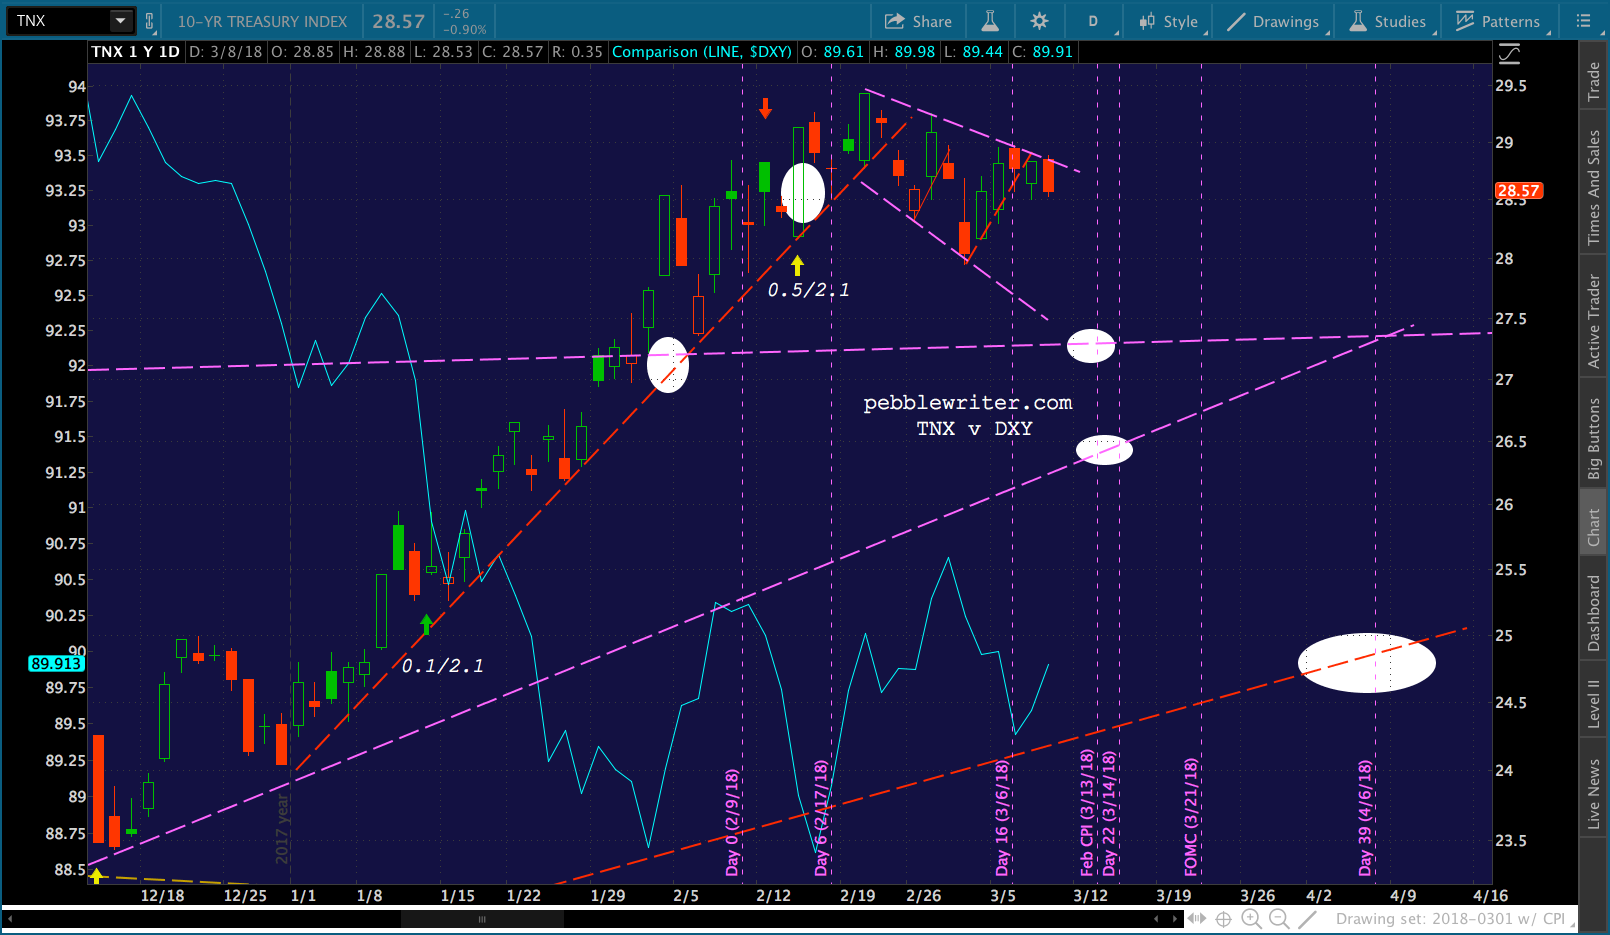The width and height of the screenshot is (1610, 935).
Task: Open the D timeframe dropdown
Action: coord(1093,21)
